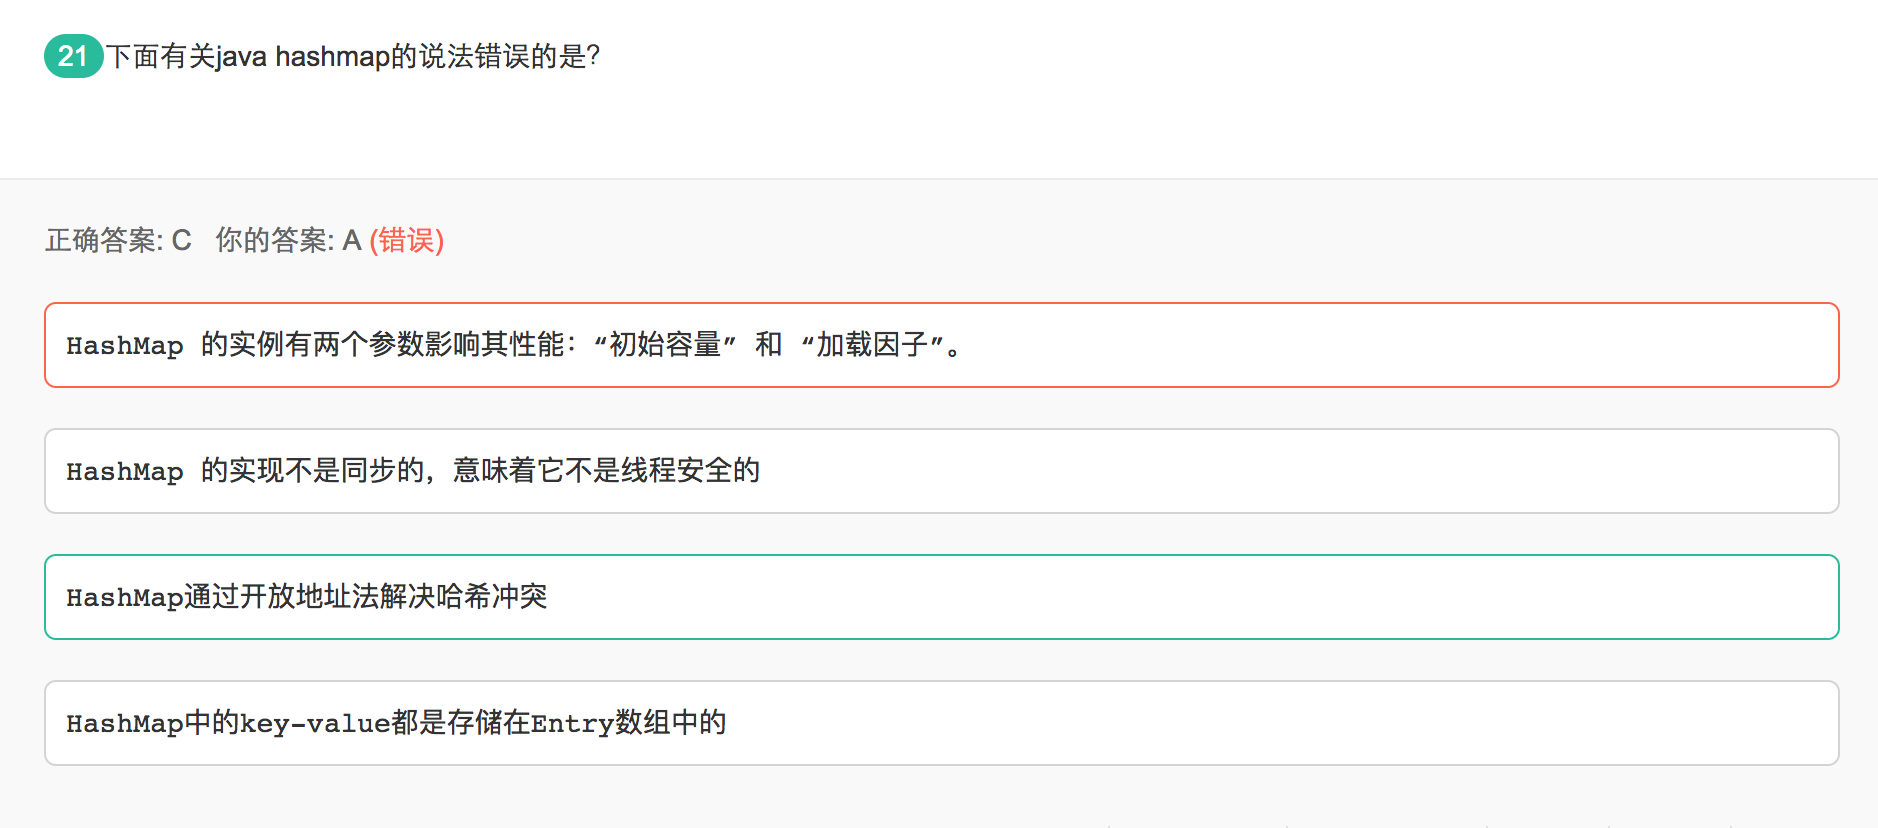Screen dimensions: 1878x828
Task: Click the question text about java hashmap
Action: [x=353, y=56]
